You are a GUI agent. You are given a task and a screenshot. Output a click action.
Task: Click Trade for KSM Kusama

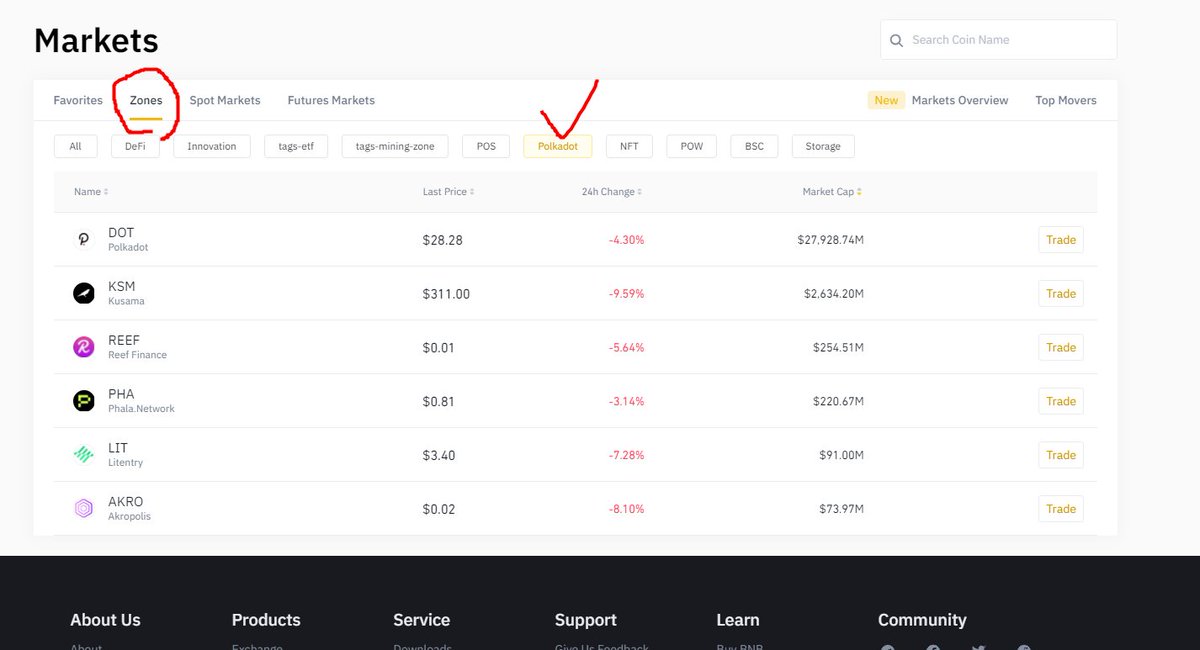point(1061,294)
